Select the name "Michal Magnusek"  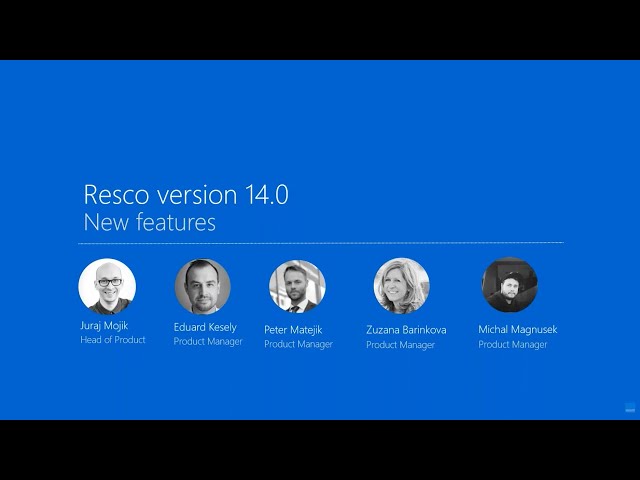(518, 329)
